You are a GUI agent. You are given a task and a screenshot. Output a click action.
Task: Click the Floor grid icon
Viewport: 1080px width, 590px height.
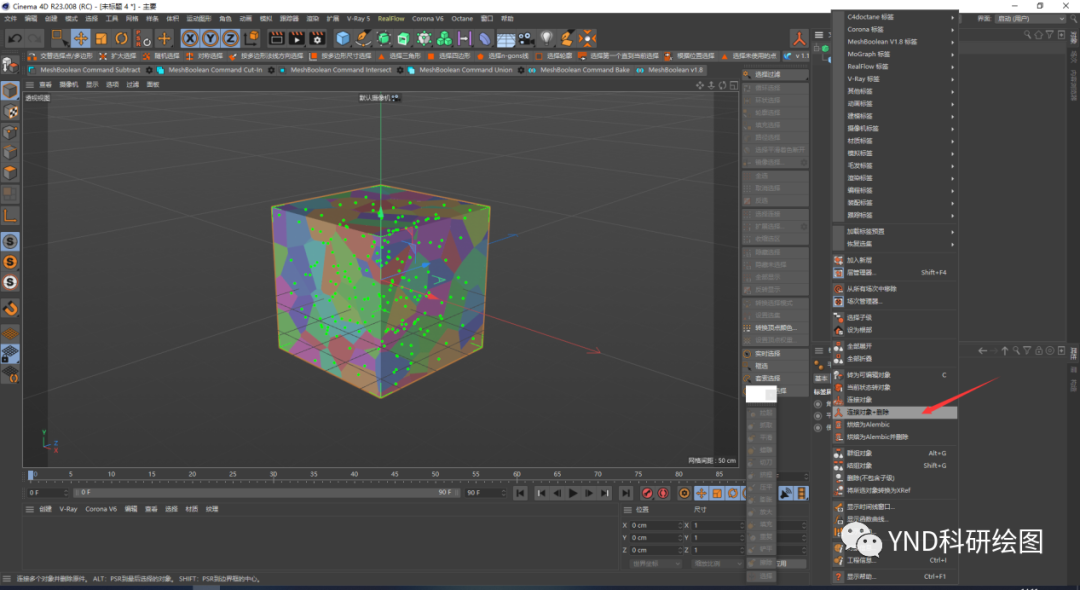tap(506, 39)
